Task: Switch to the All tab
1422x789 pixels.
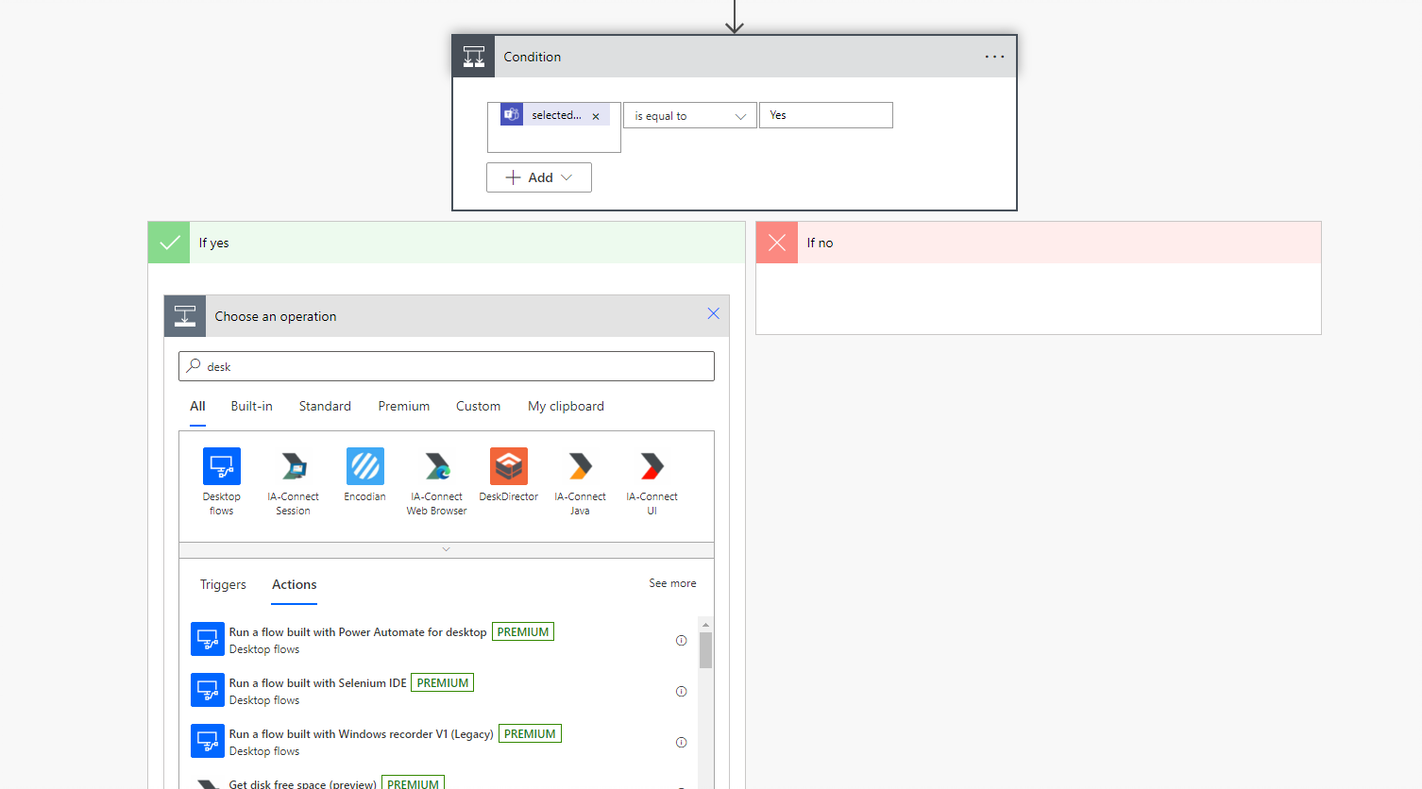Action: 198,406
